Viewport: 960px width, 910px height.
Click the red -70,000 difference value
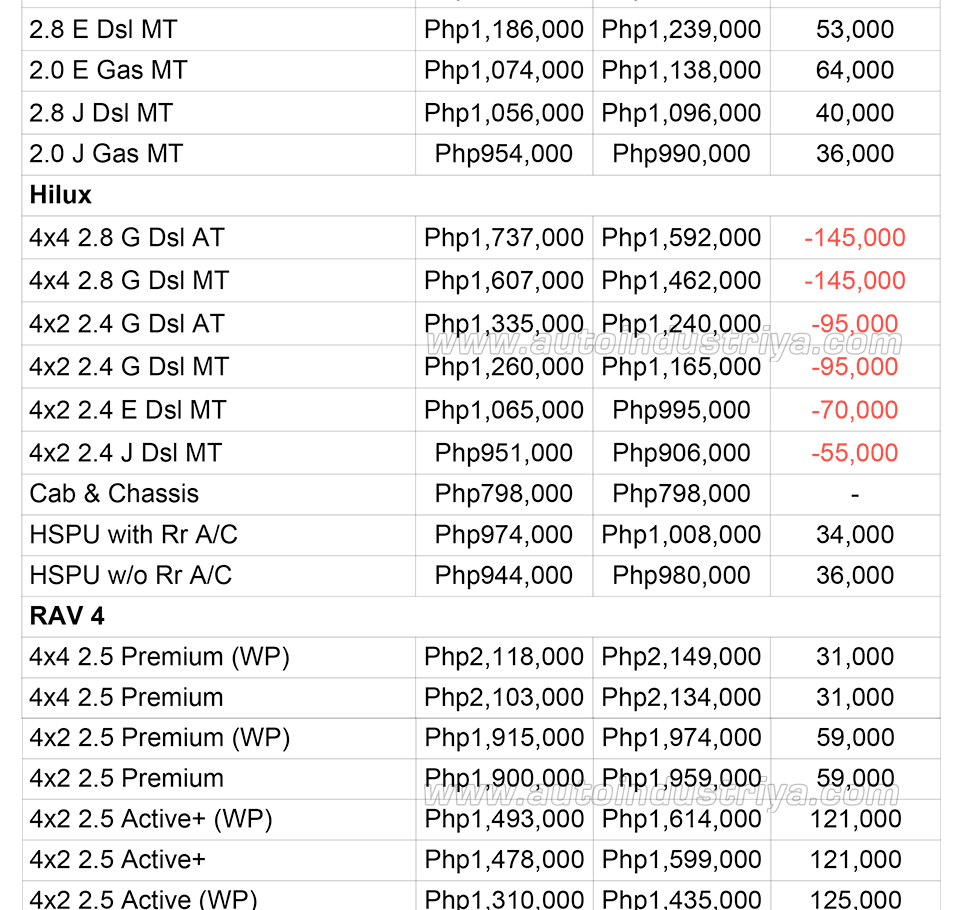point(854,410)
